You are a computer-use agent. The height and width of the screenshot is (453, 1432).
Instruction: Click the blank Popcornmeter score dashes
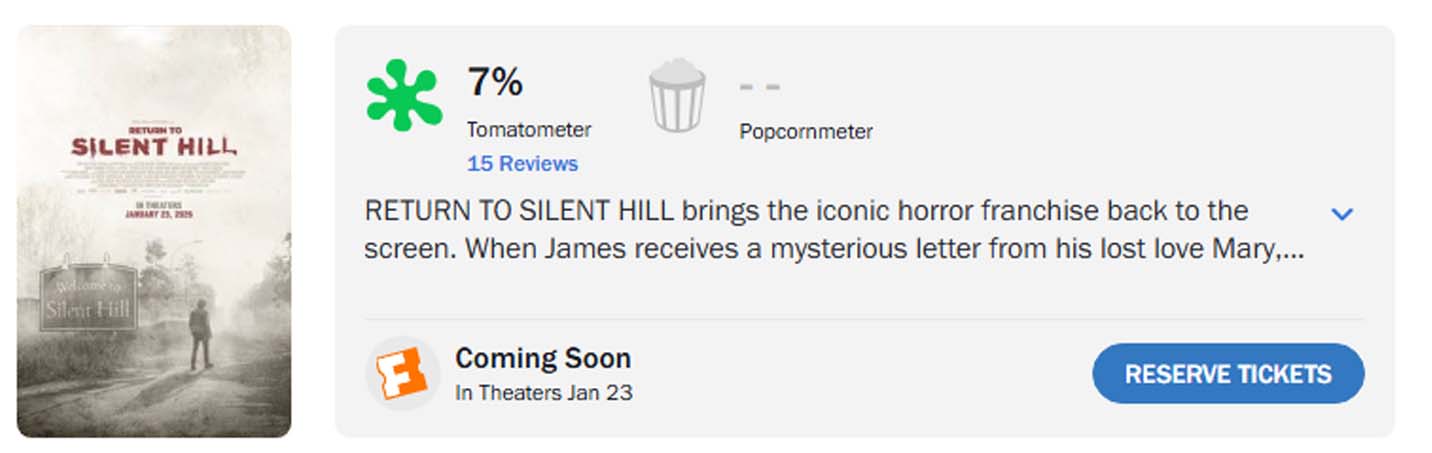(x=760, y=87)
